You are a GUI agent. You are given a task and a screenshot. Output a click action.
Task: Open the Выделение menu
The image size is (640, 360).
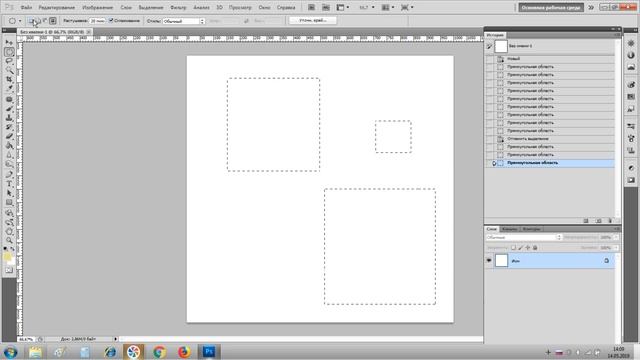point(151,7)
